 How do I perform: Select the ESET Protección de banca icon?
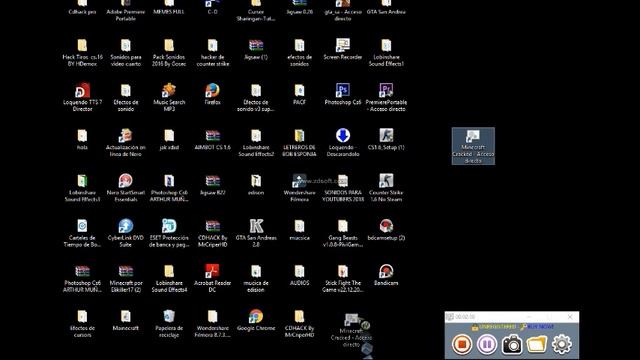point(169,233)
